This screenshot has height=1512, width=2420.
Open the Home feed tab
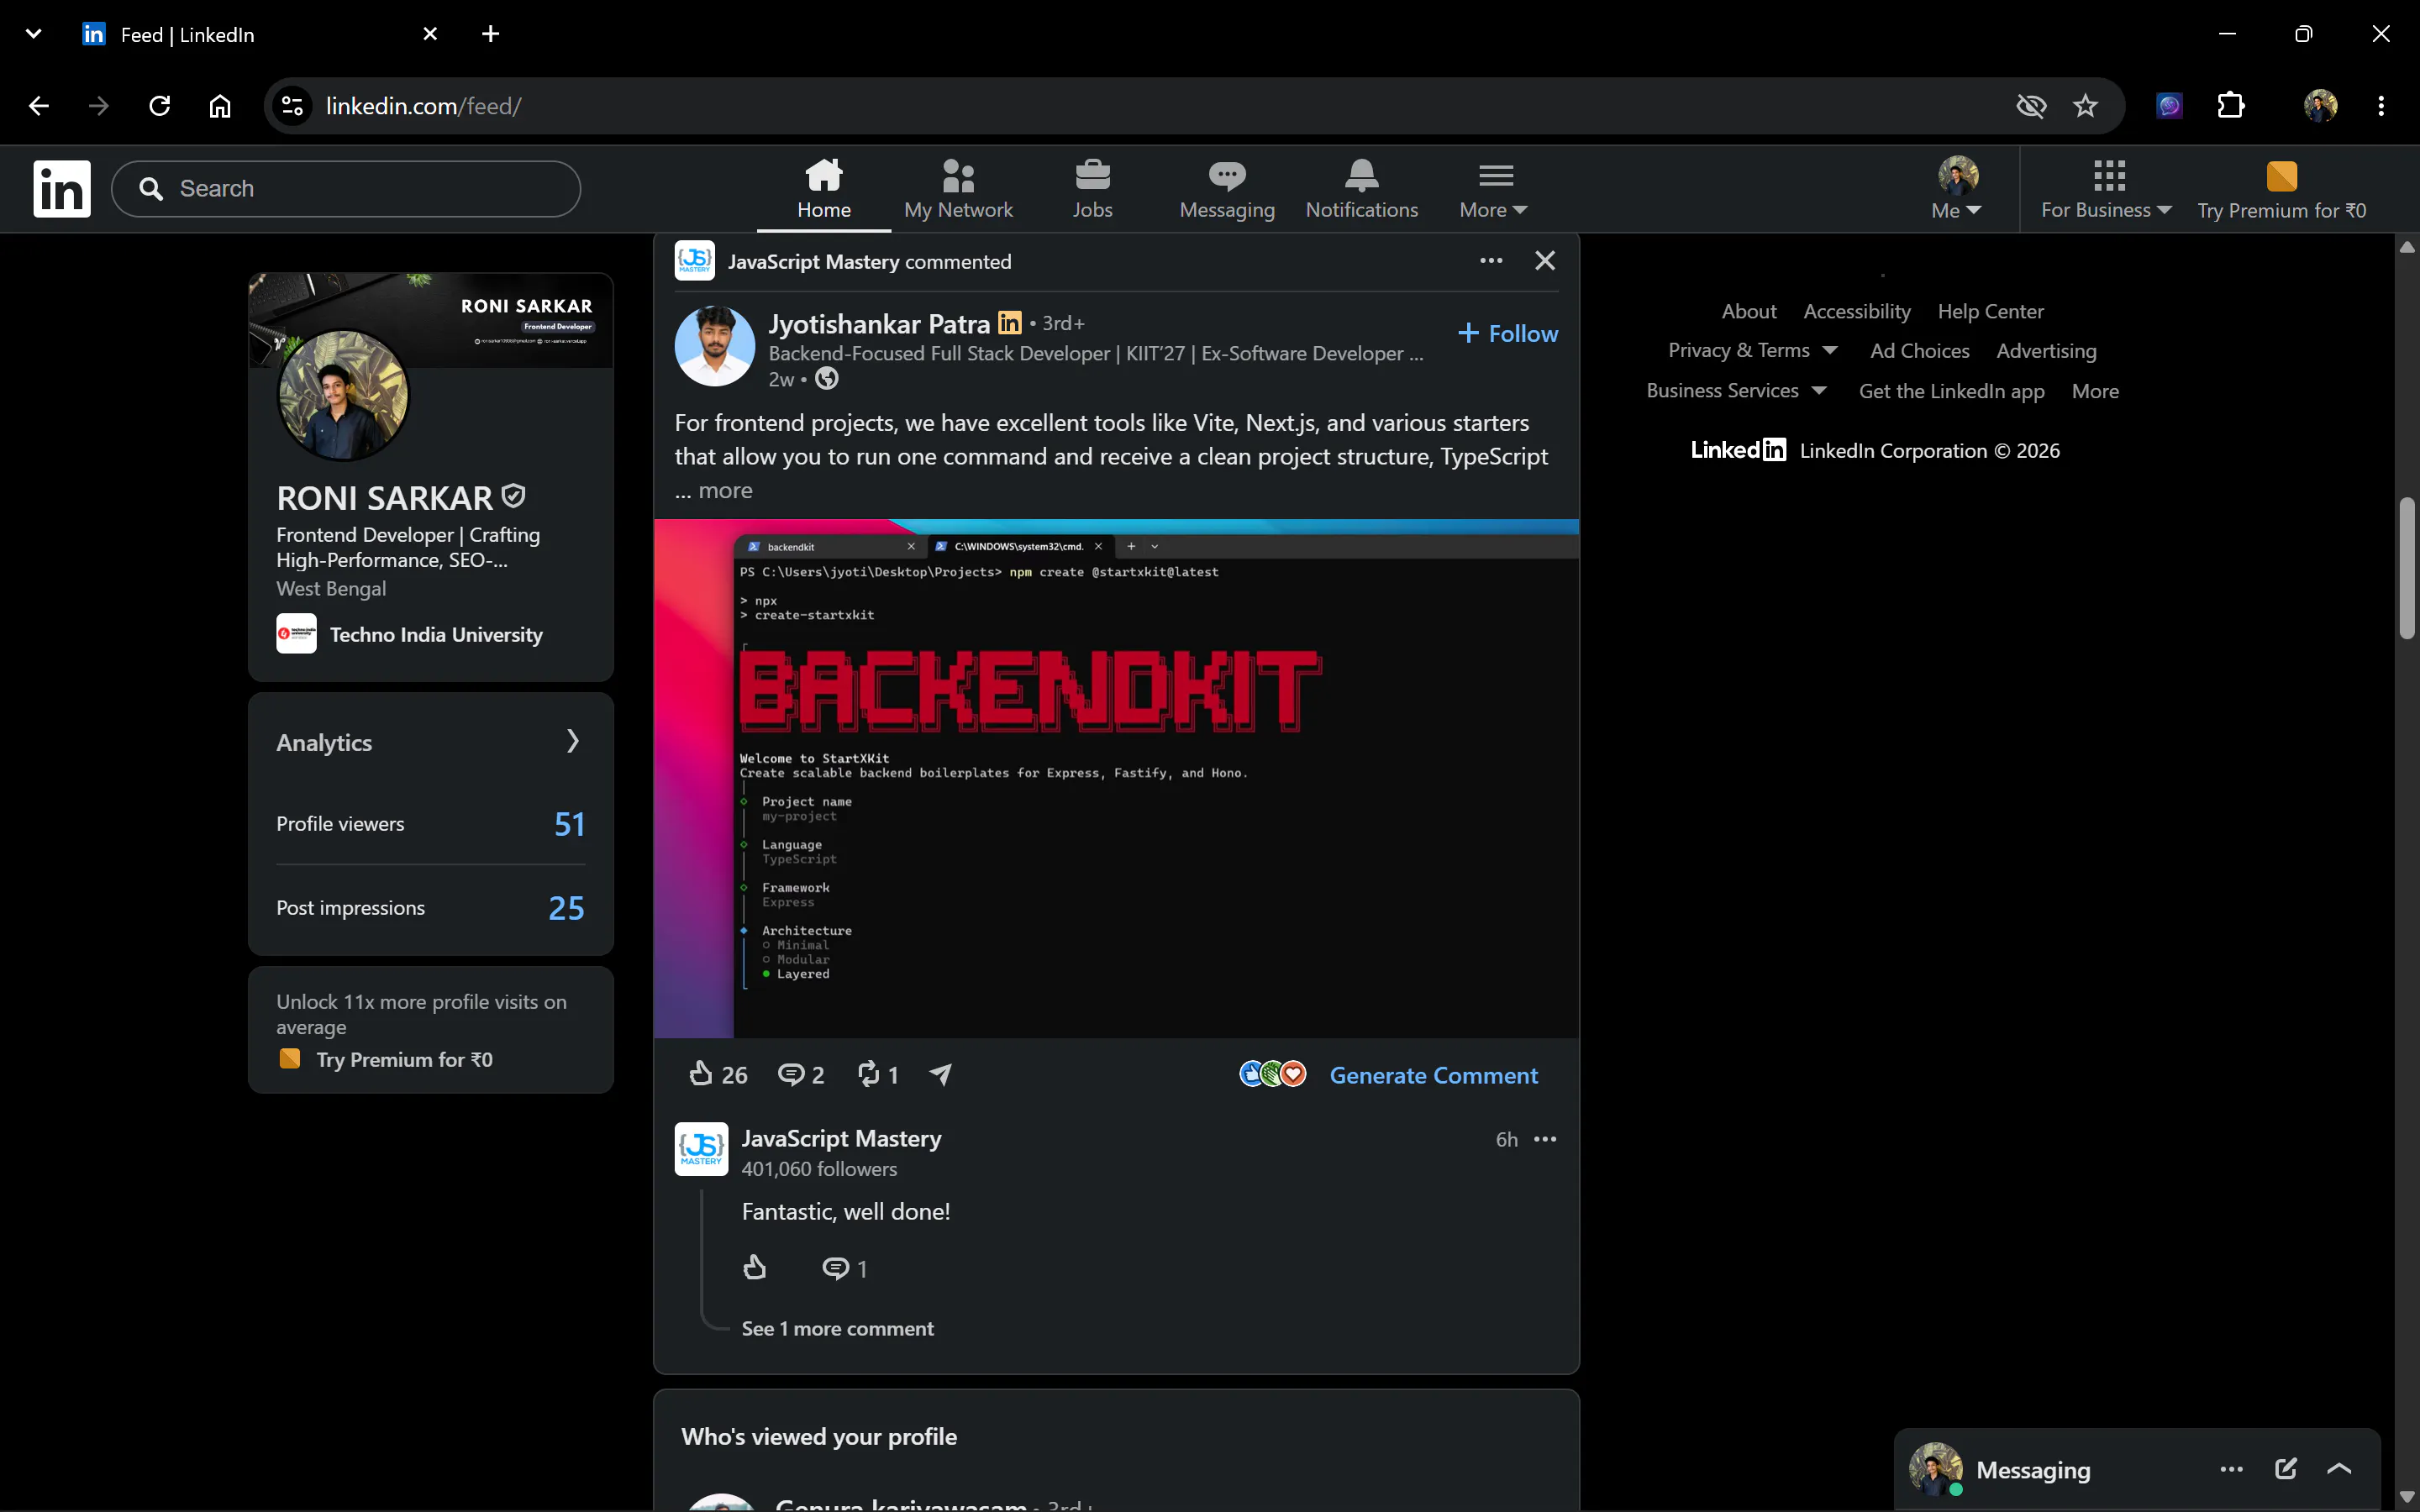coord(824,189)
